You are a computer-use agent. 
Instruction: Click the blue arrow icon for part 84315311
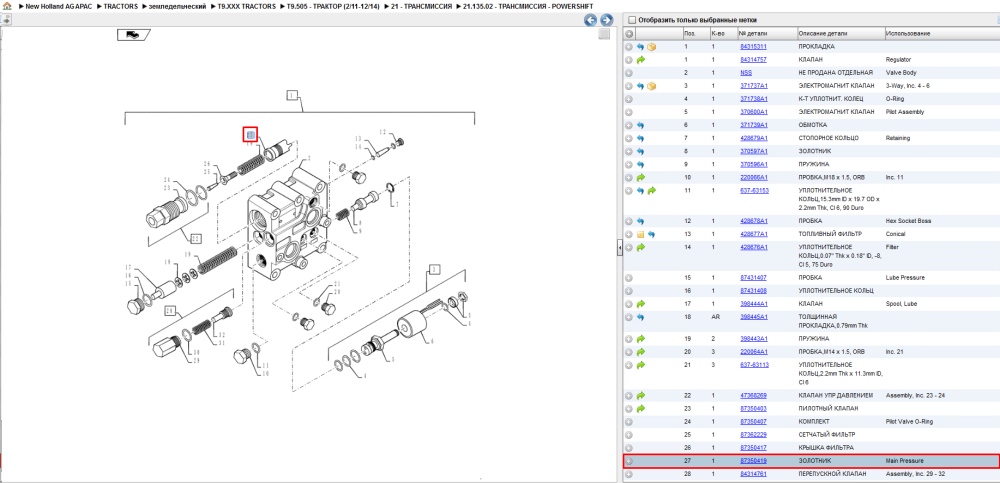[641, 47]
